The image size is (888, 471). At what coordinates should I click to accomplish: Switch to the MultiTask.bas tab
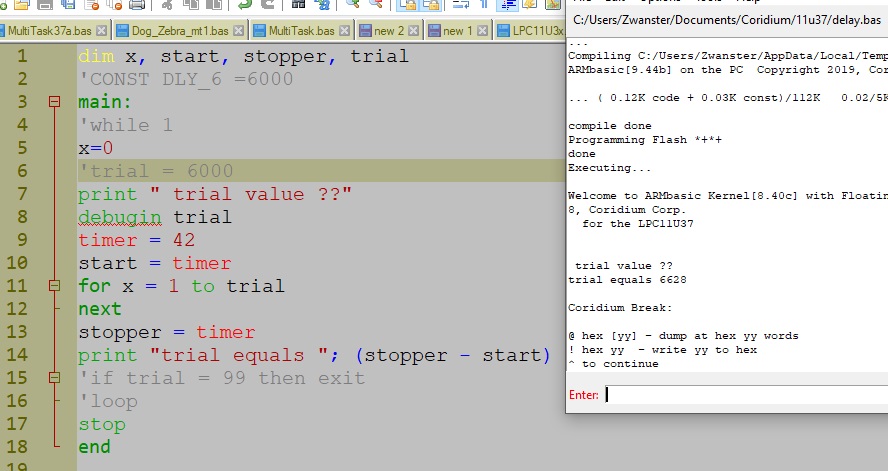pyautogui.click(x=300, y=31)
